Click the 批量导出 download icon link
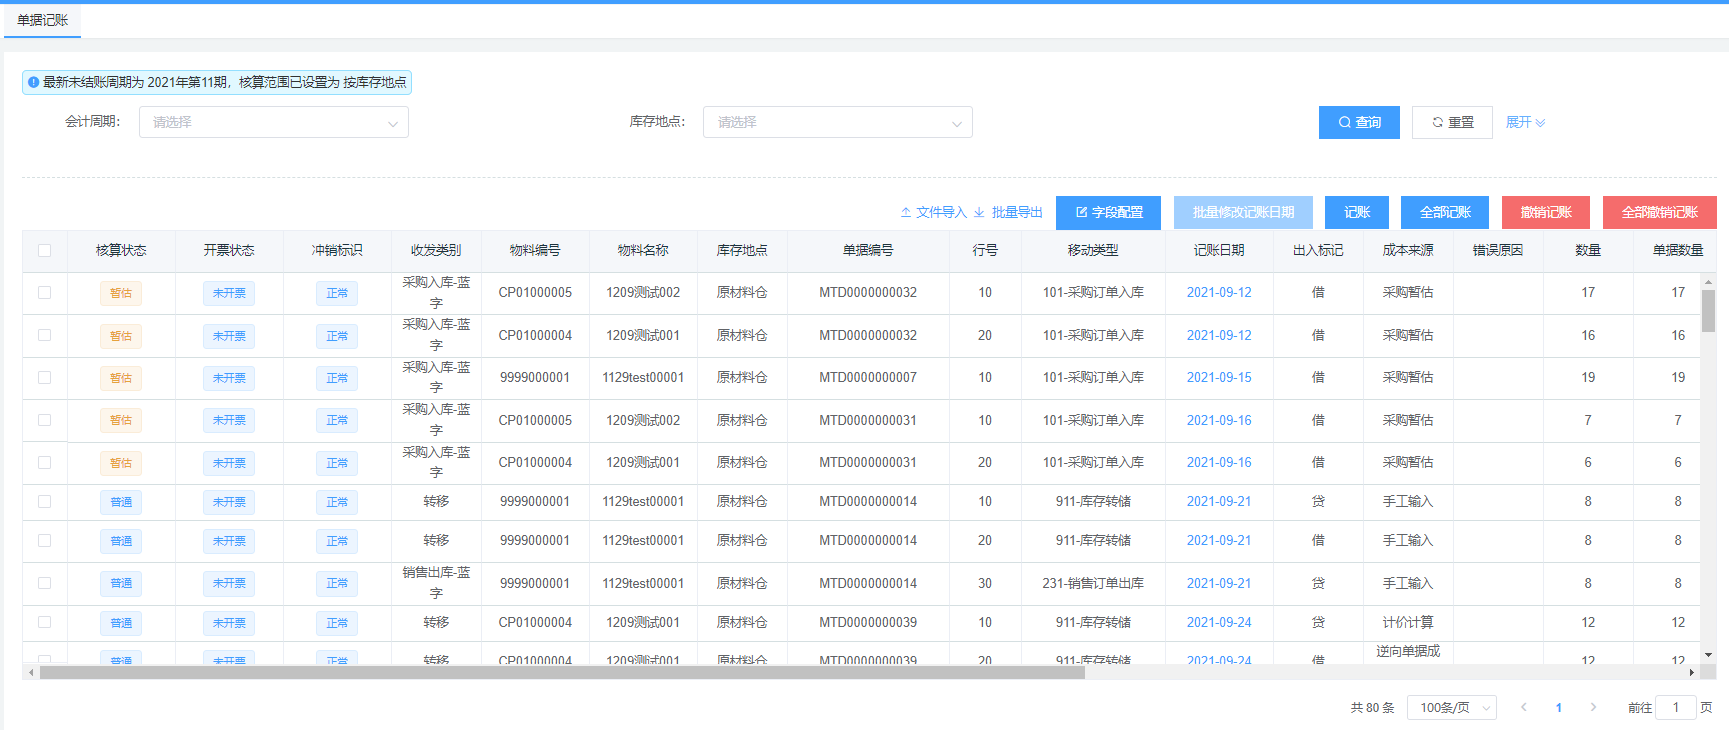The image size is (1729, 730). (x=1008, y=212)
